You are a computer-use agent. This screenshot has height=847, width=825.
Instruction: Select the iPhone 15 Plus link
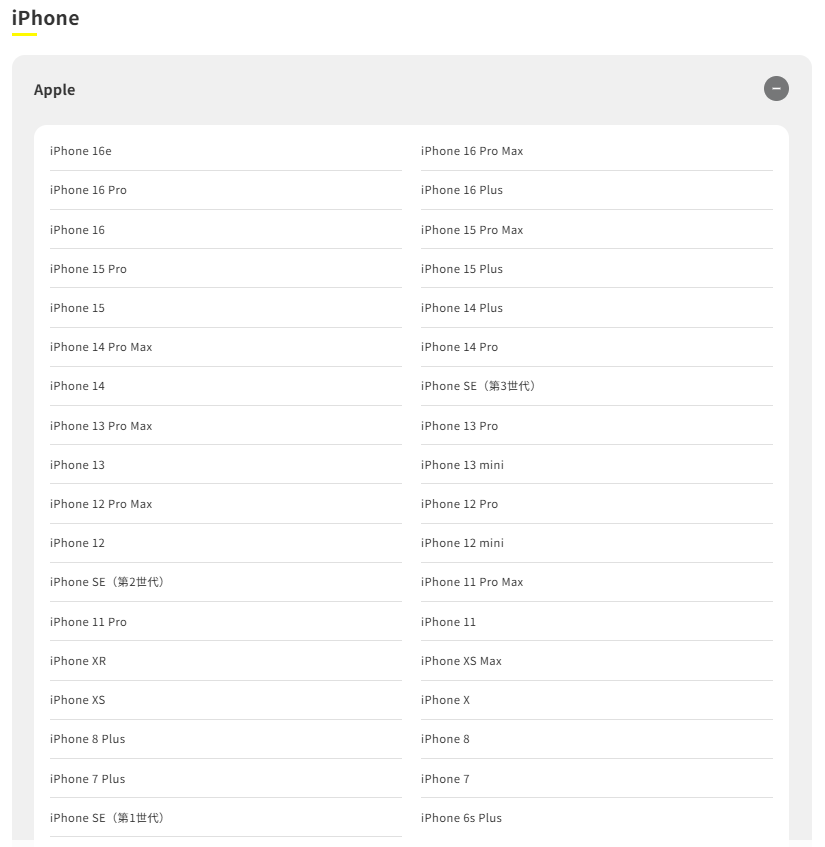click(461, 269)
